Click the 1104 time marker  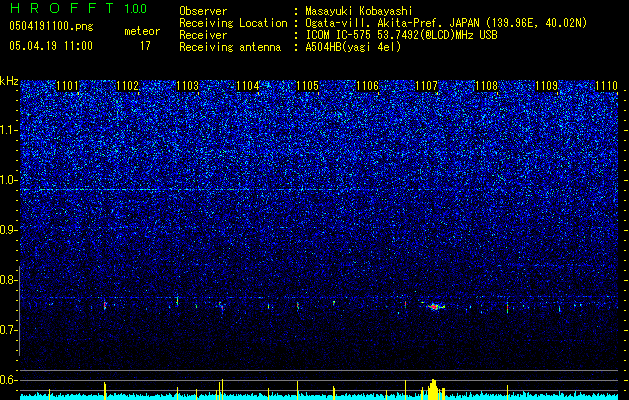click(x=248, y=86)
